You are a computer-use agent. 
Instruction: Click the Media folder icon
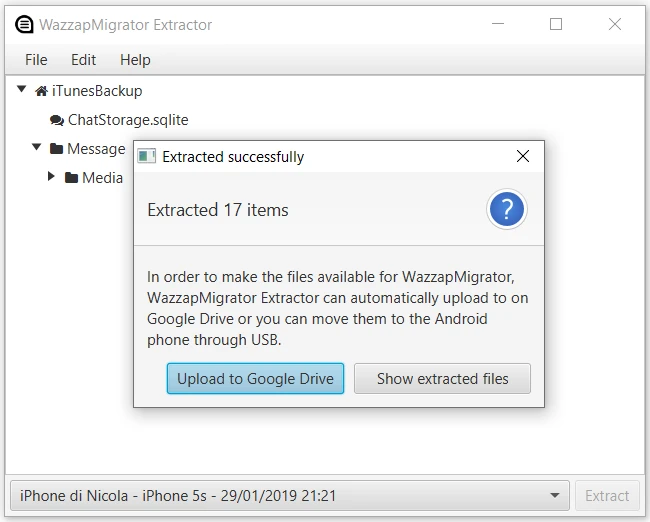[x=71, y=178]
